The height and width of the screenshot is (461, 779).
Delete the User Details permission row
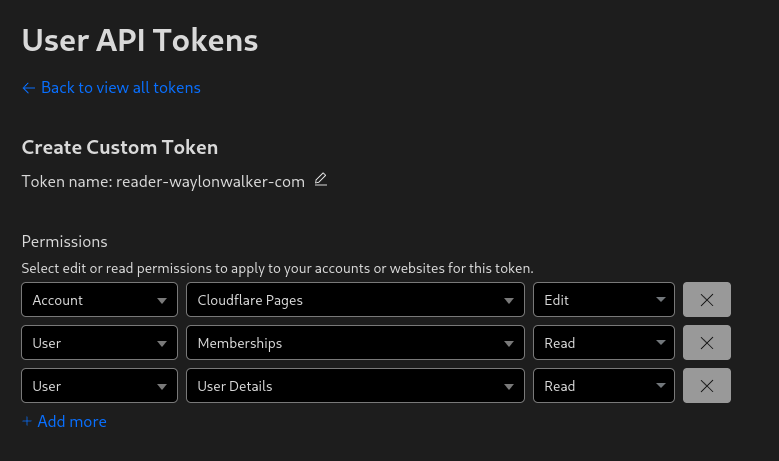click(706, 386)
